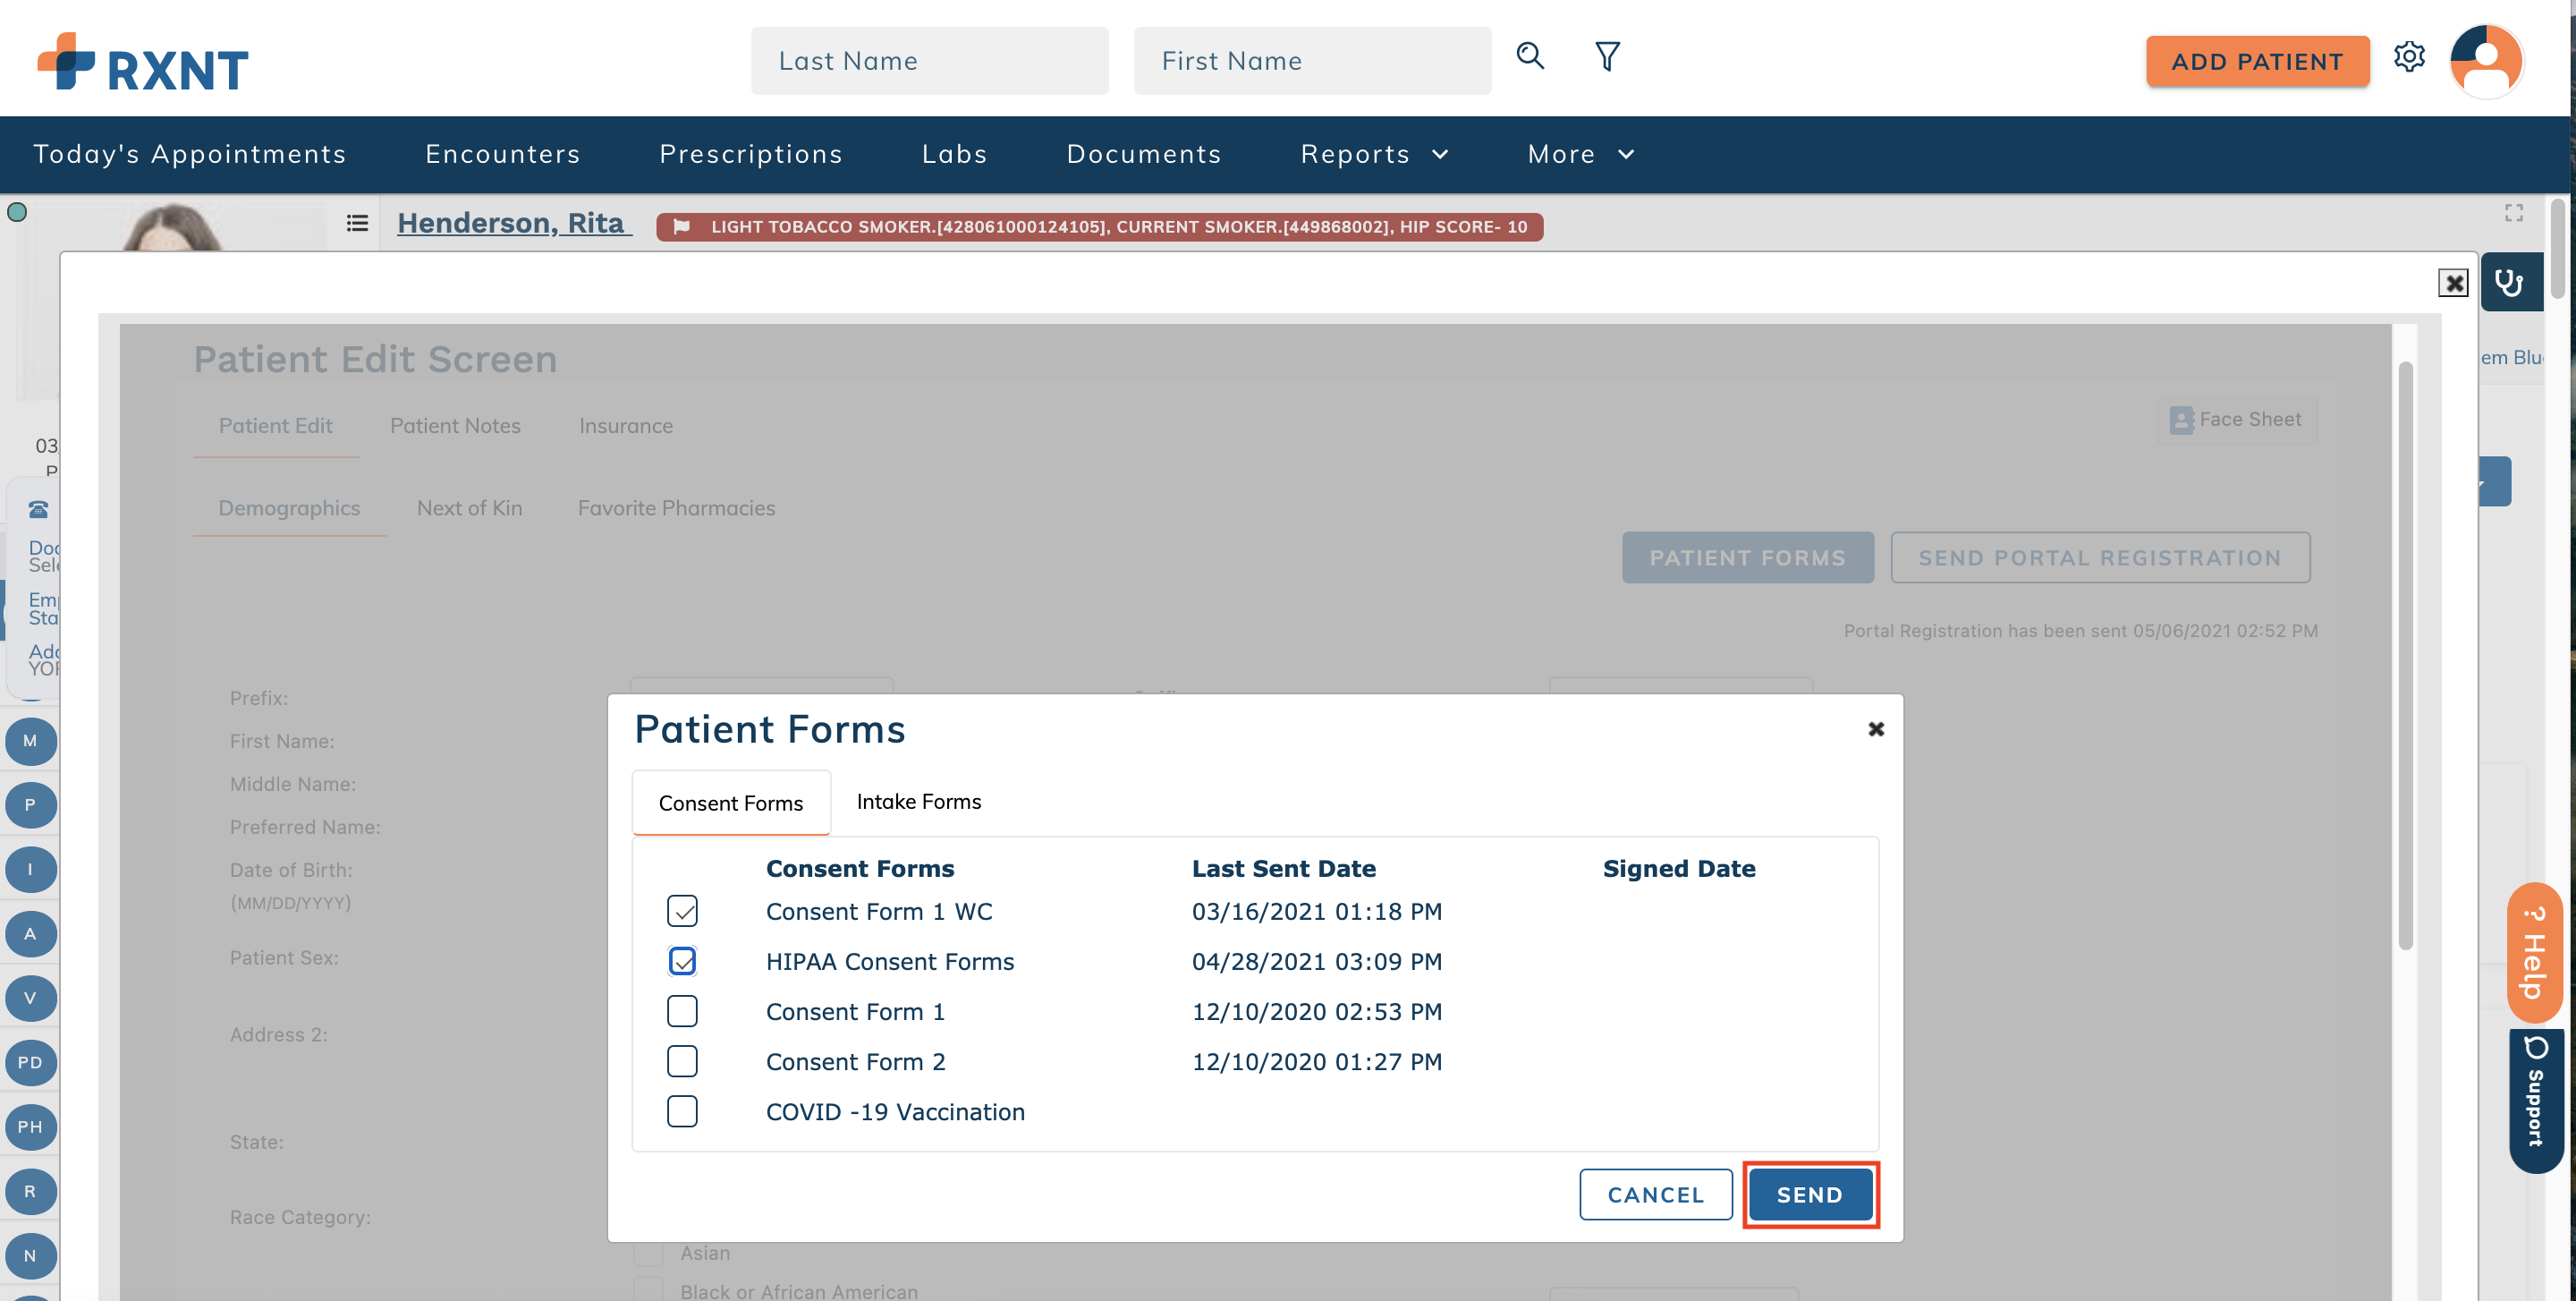Uncheck the HIPAA Consent Forms checkbox
2576x1301 pixels.
coord(683,961)
